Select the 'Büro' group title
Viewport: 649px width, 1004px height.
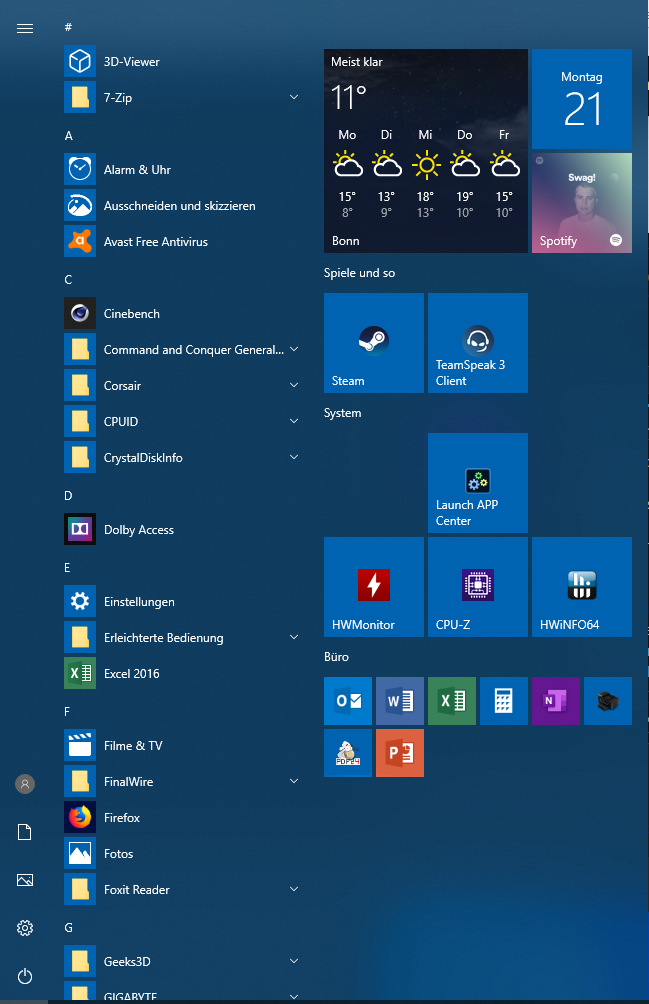tap(336, 657)
